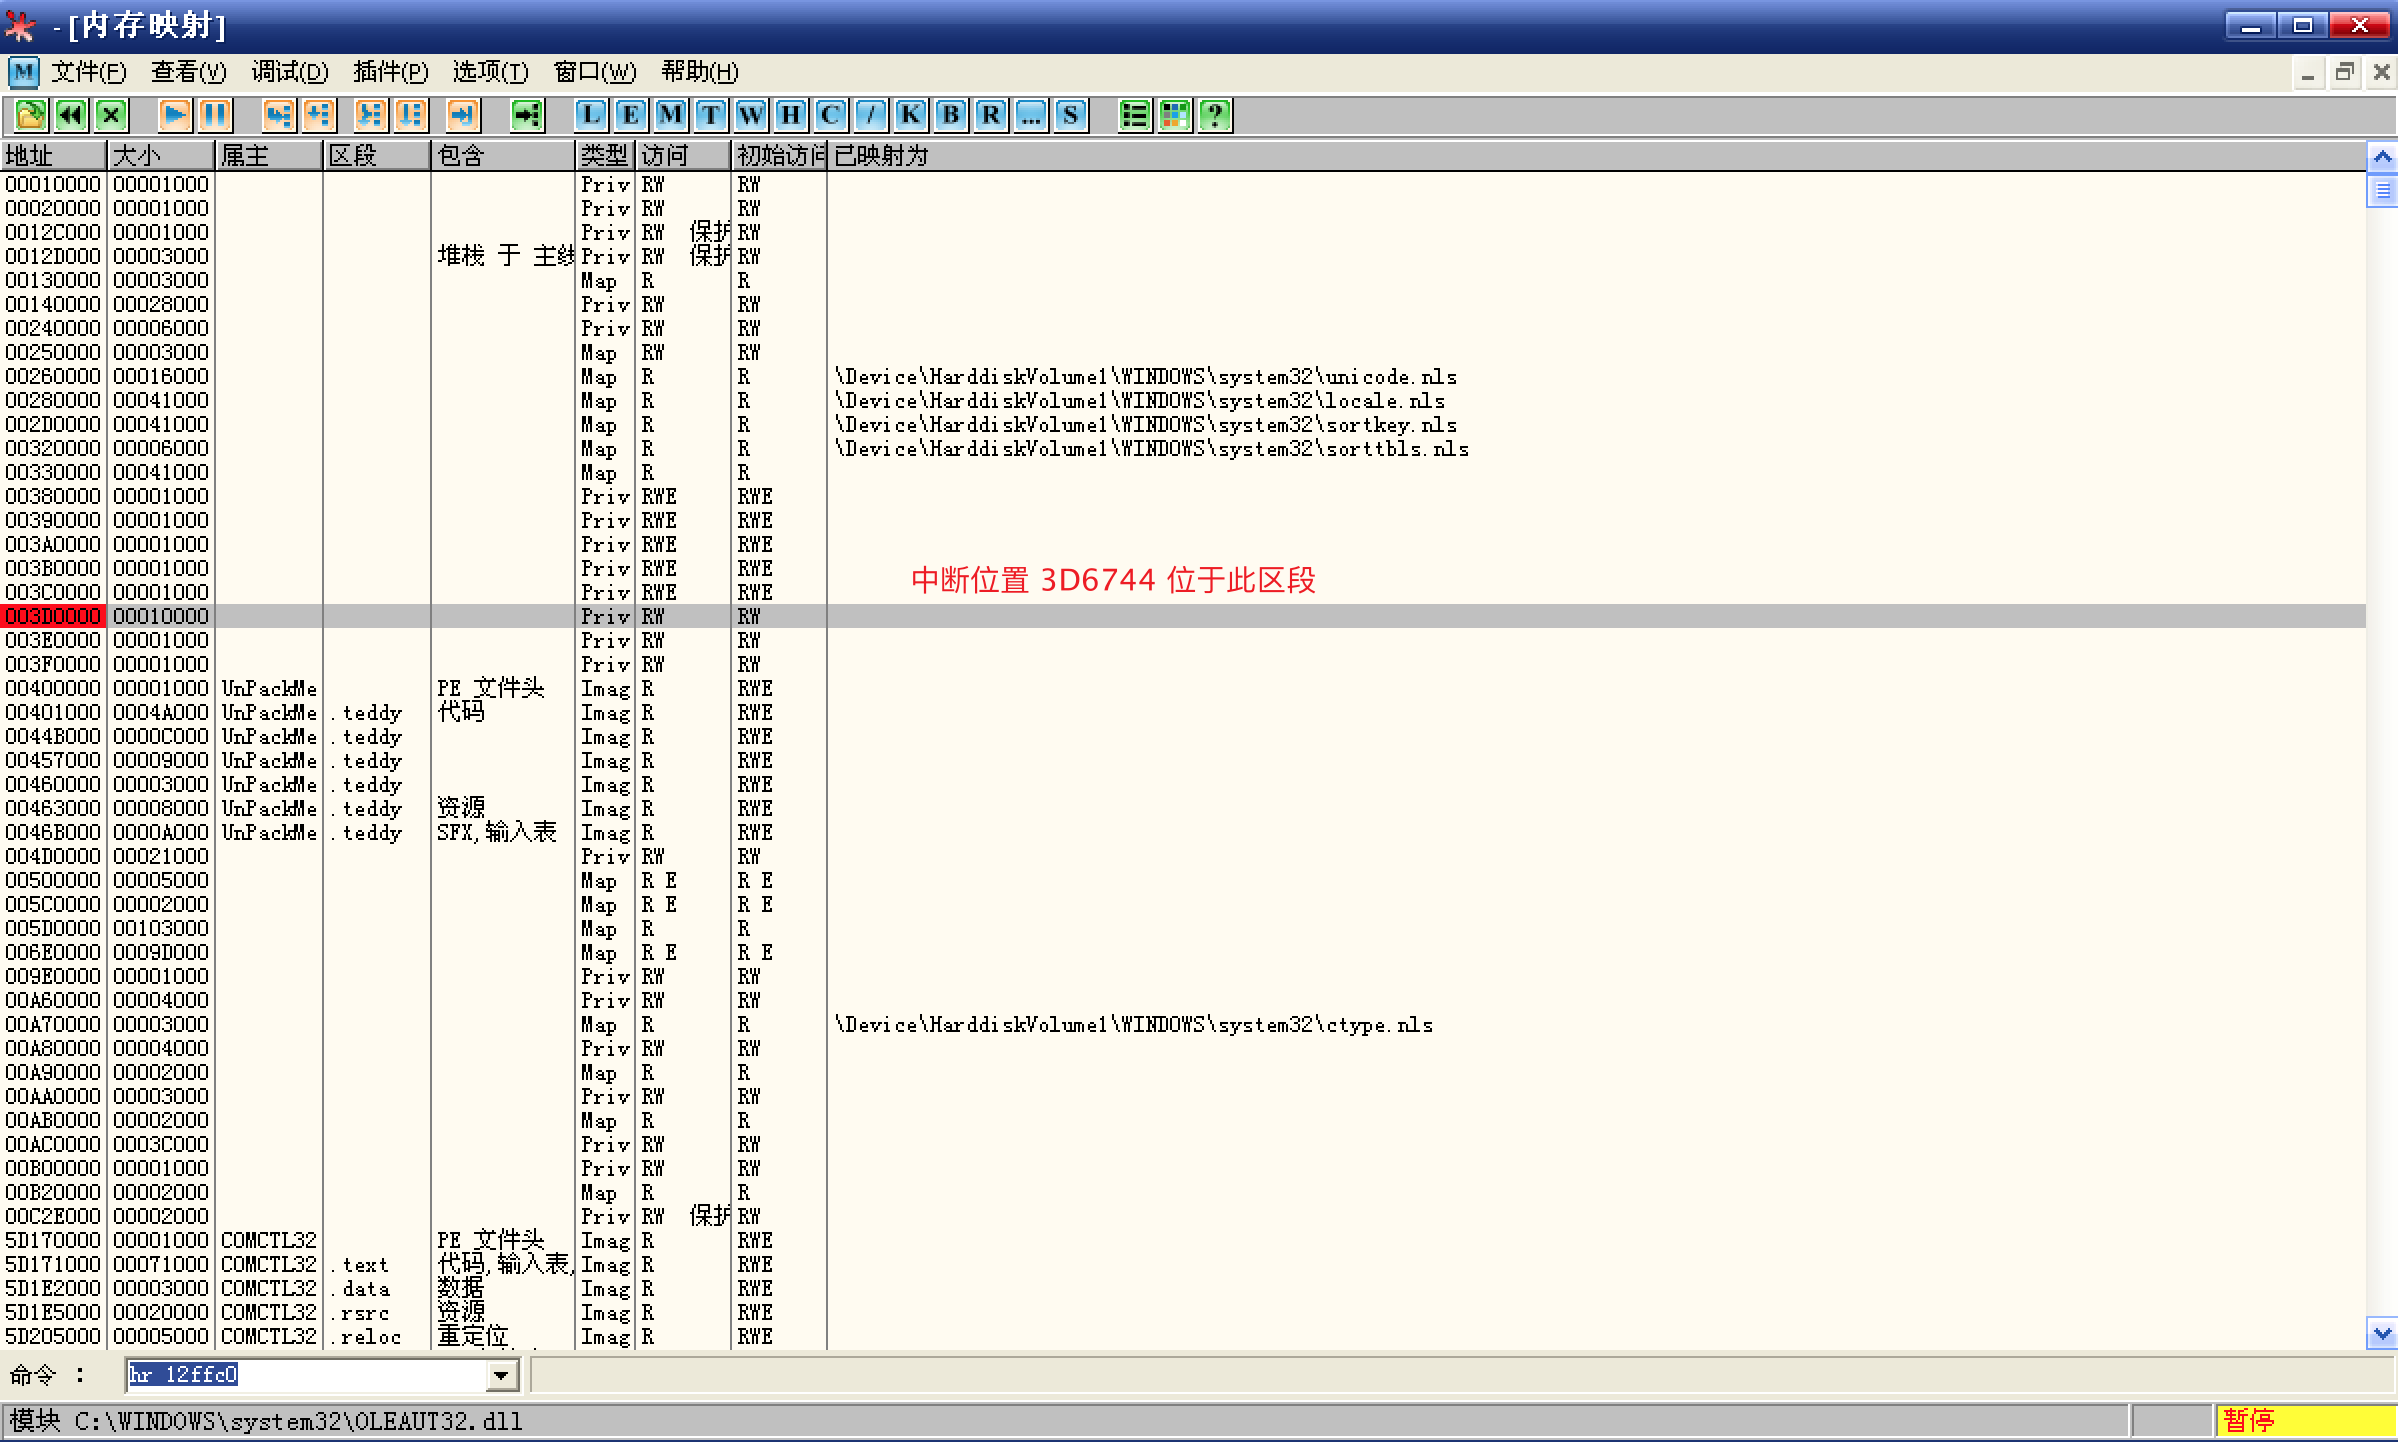The width and height of the screenshot is (2398, 1442).
Task: Open Executable modules (E) icon
Action: coord(631,115)
